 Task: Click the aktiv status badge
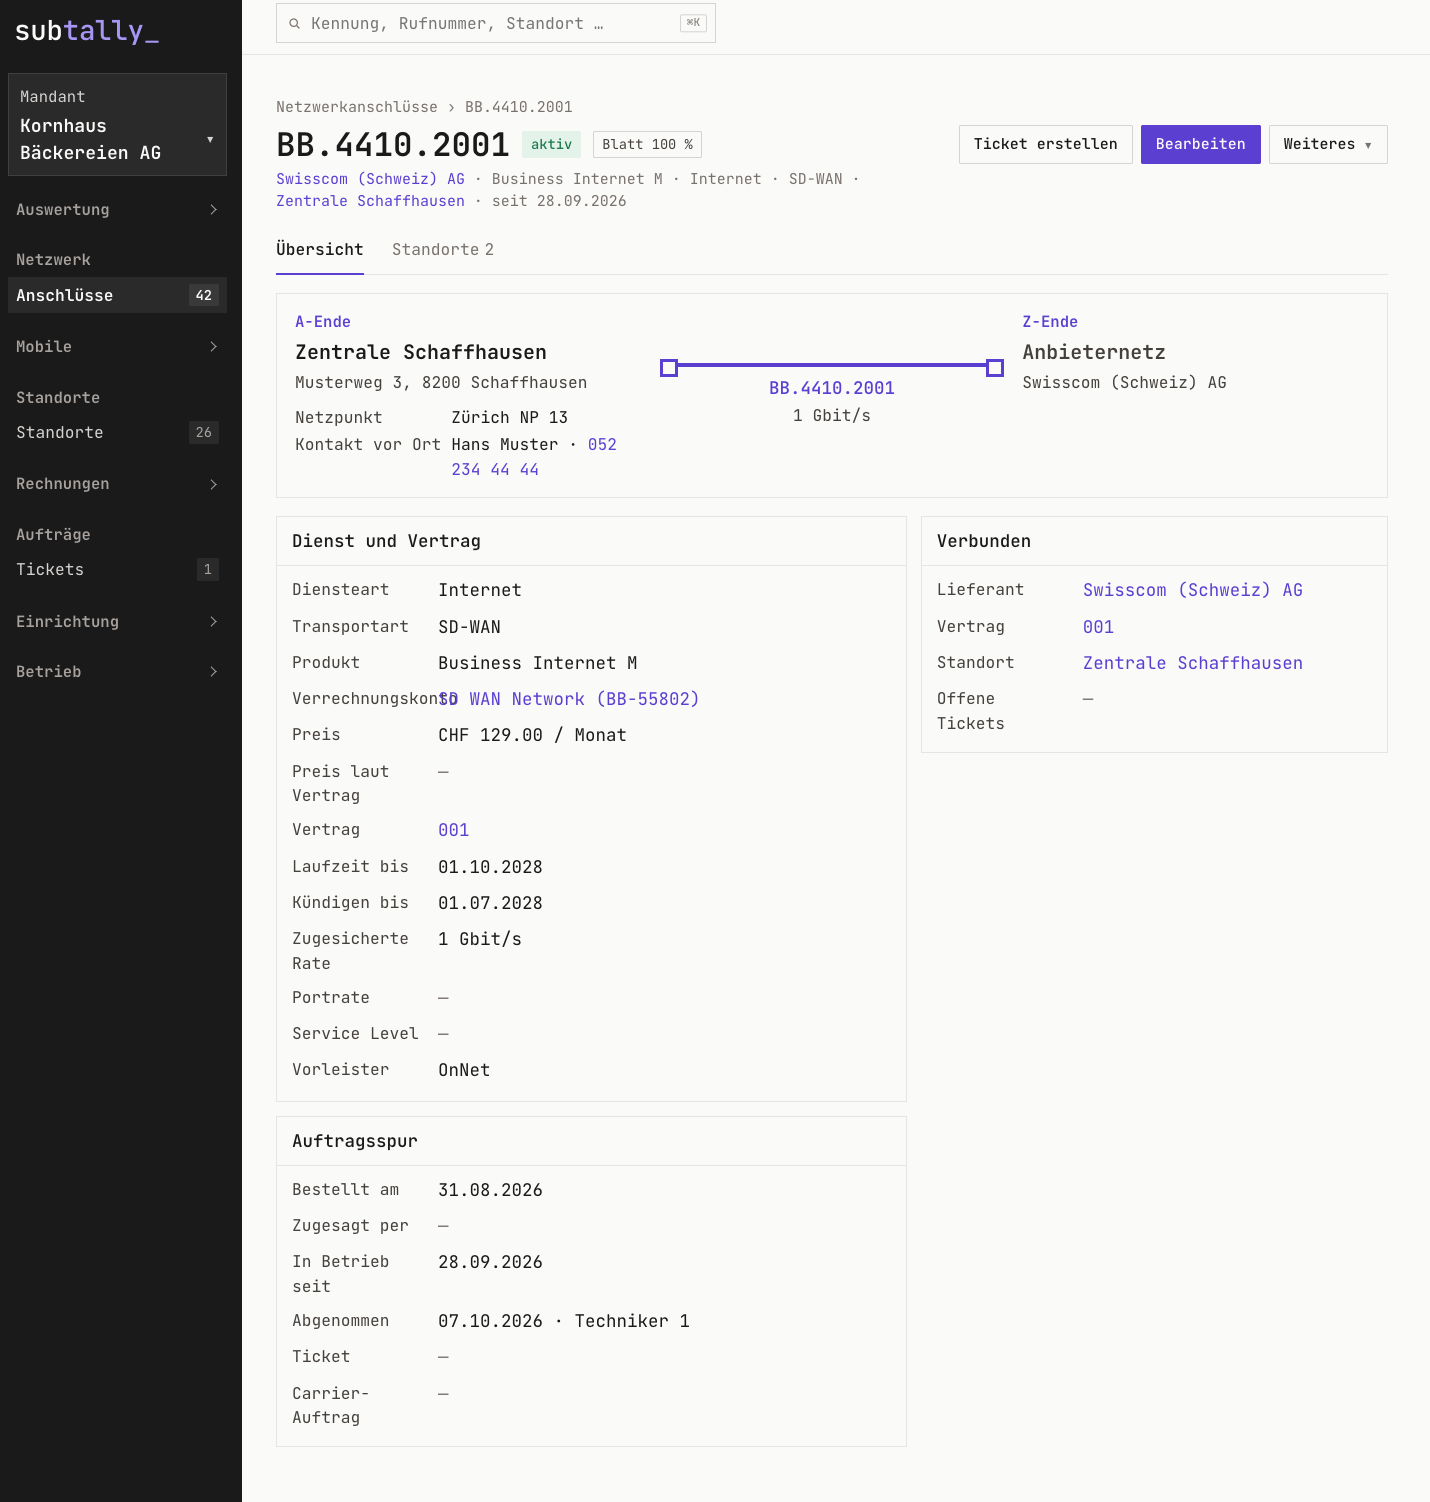coord(552,145)
